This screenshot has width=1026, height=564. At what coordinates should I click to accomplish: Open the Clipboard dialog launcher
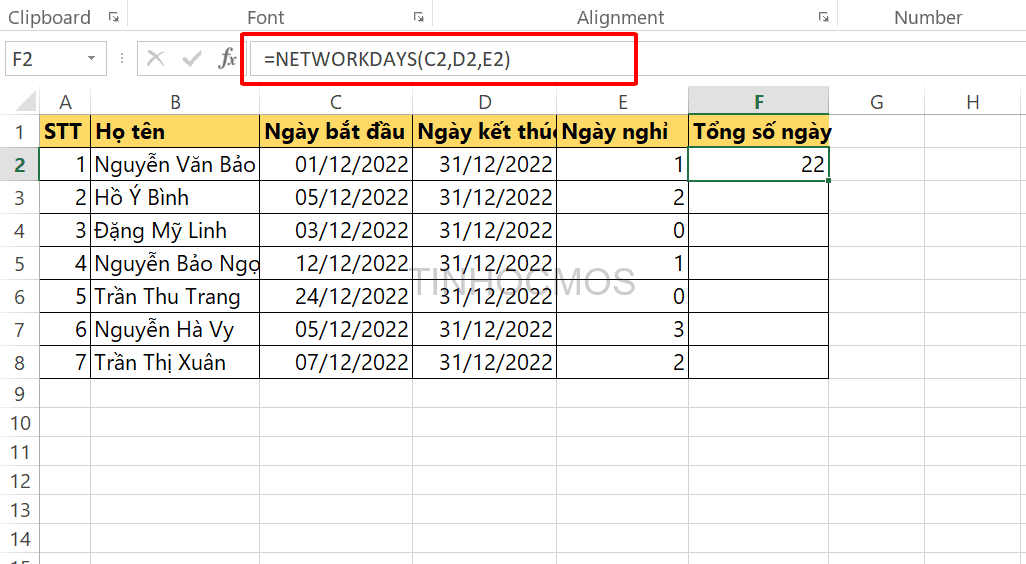[x=114, y=18]
